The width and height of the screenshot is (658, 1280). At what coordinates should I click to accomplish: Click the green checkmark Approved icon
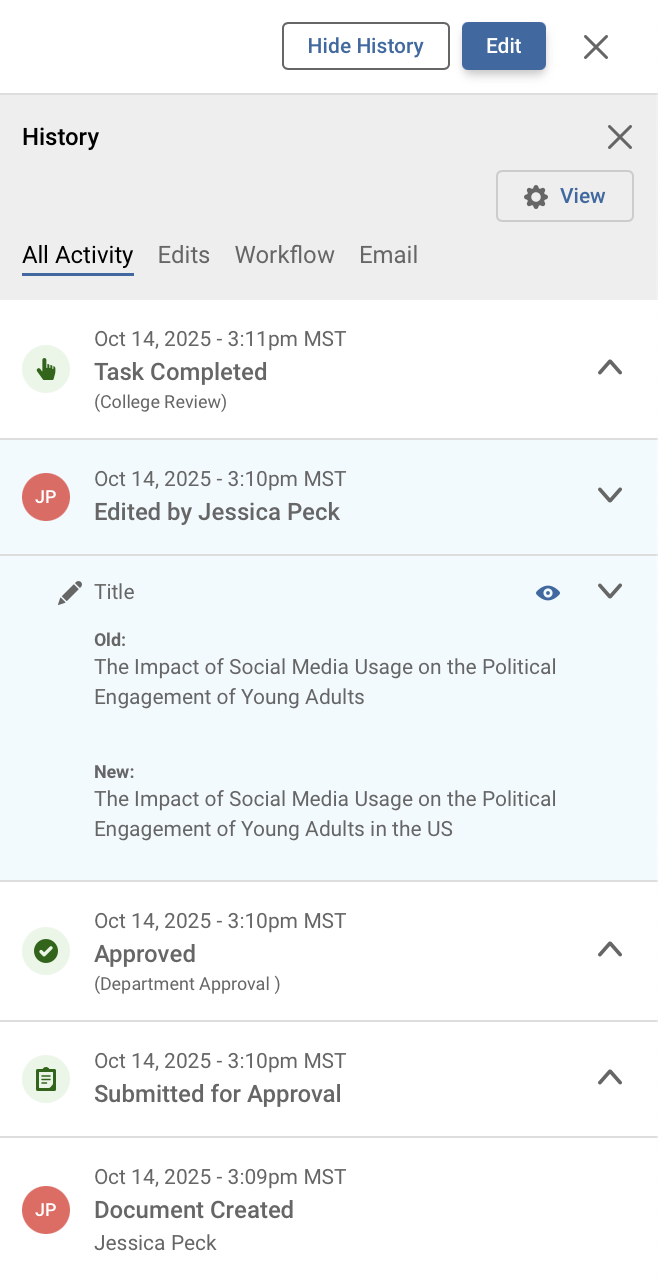point(45,951)
